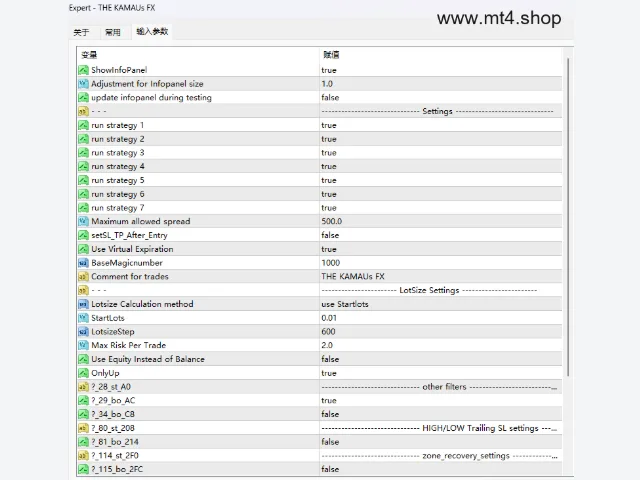Image resolution: width=640 pixels, height=480 pixels.
Task: Select Adjustment for Infopanel size value 1.0
Action: tap(327, 84)
